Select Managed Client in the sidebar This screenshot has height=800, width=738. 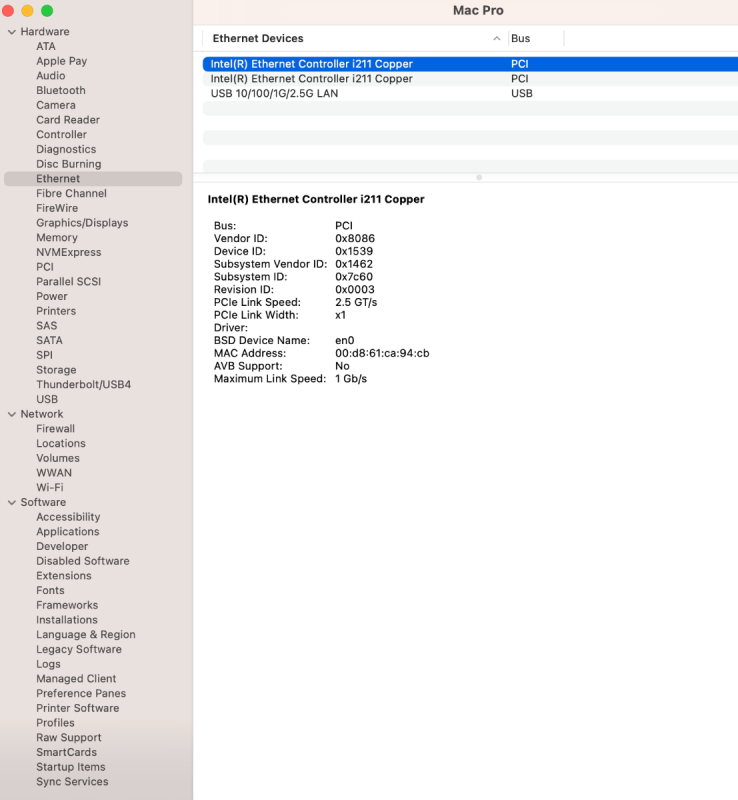[x=76, y=679]
